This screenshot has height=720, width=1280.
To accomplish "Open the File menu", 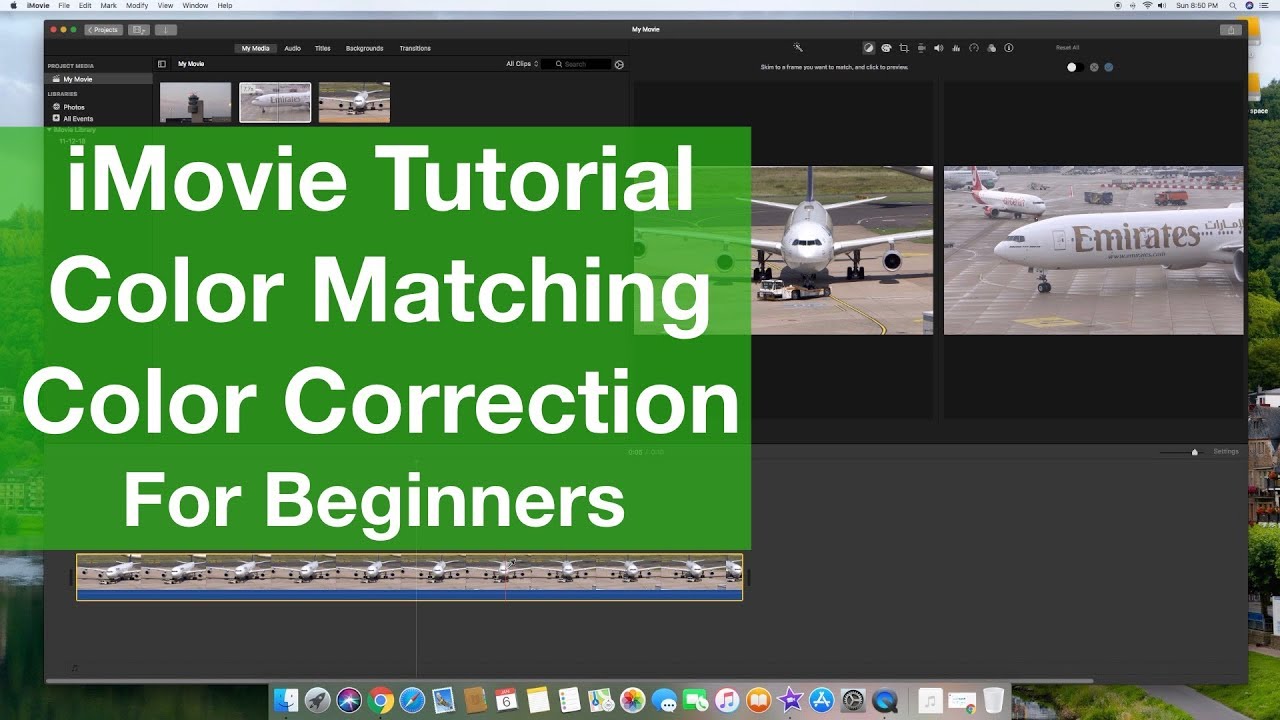I will pyautogui.click(x=64, y=5).
